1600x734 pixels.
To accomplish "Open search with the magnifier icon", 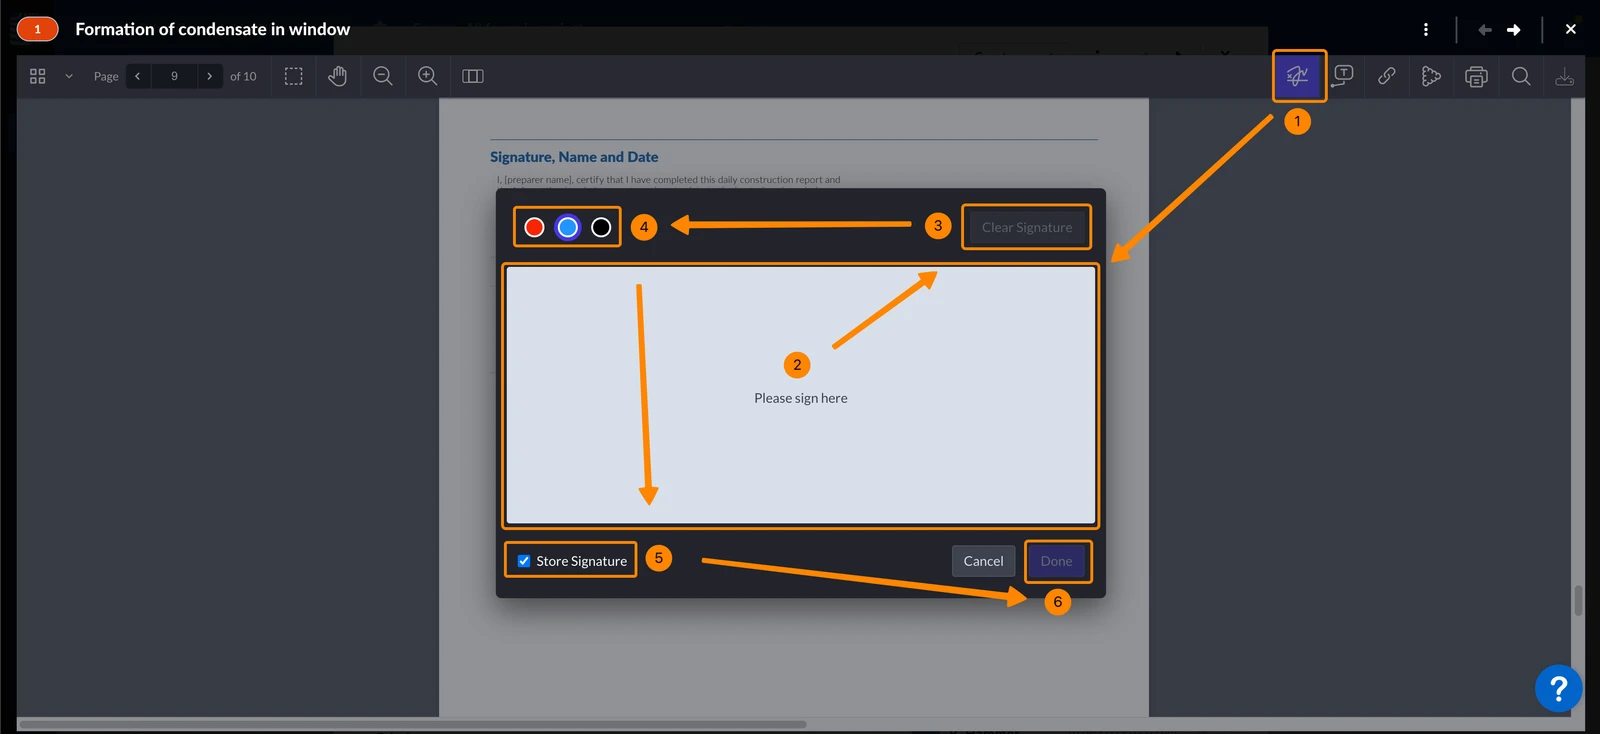I will pyautogui.click(x=1521, y=76).
